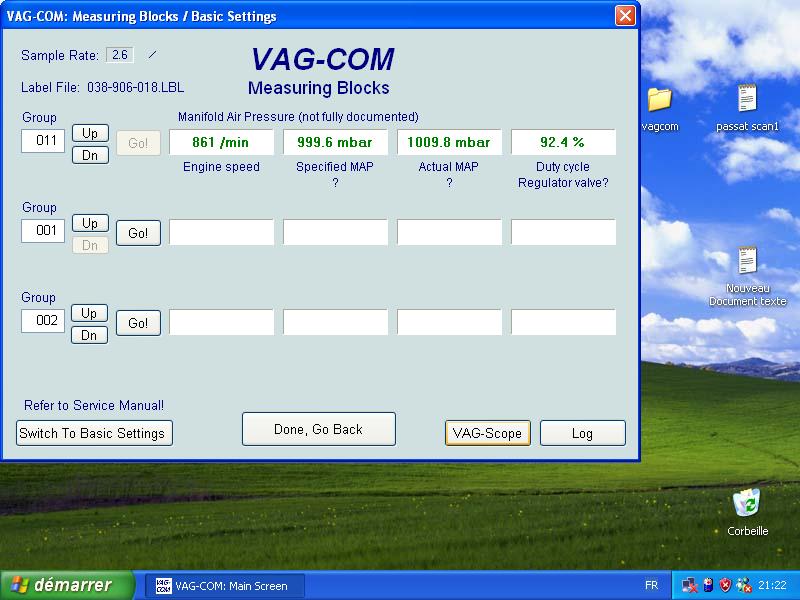Click Up beside group 001
Screen dimensions: 800x600
(90, 223)
